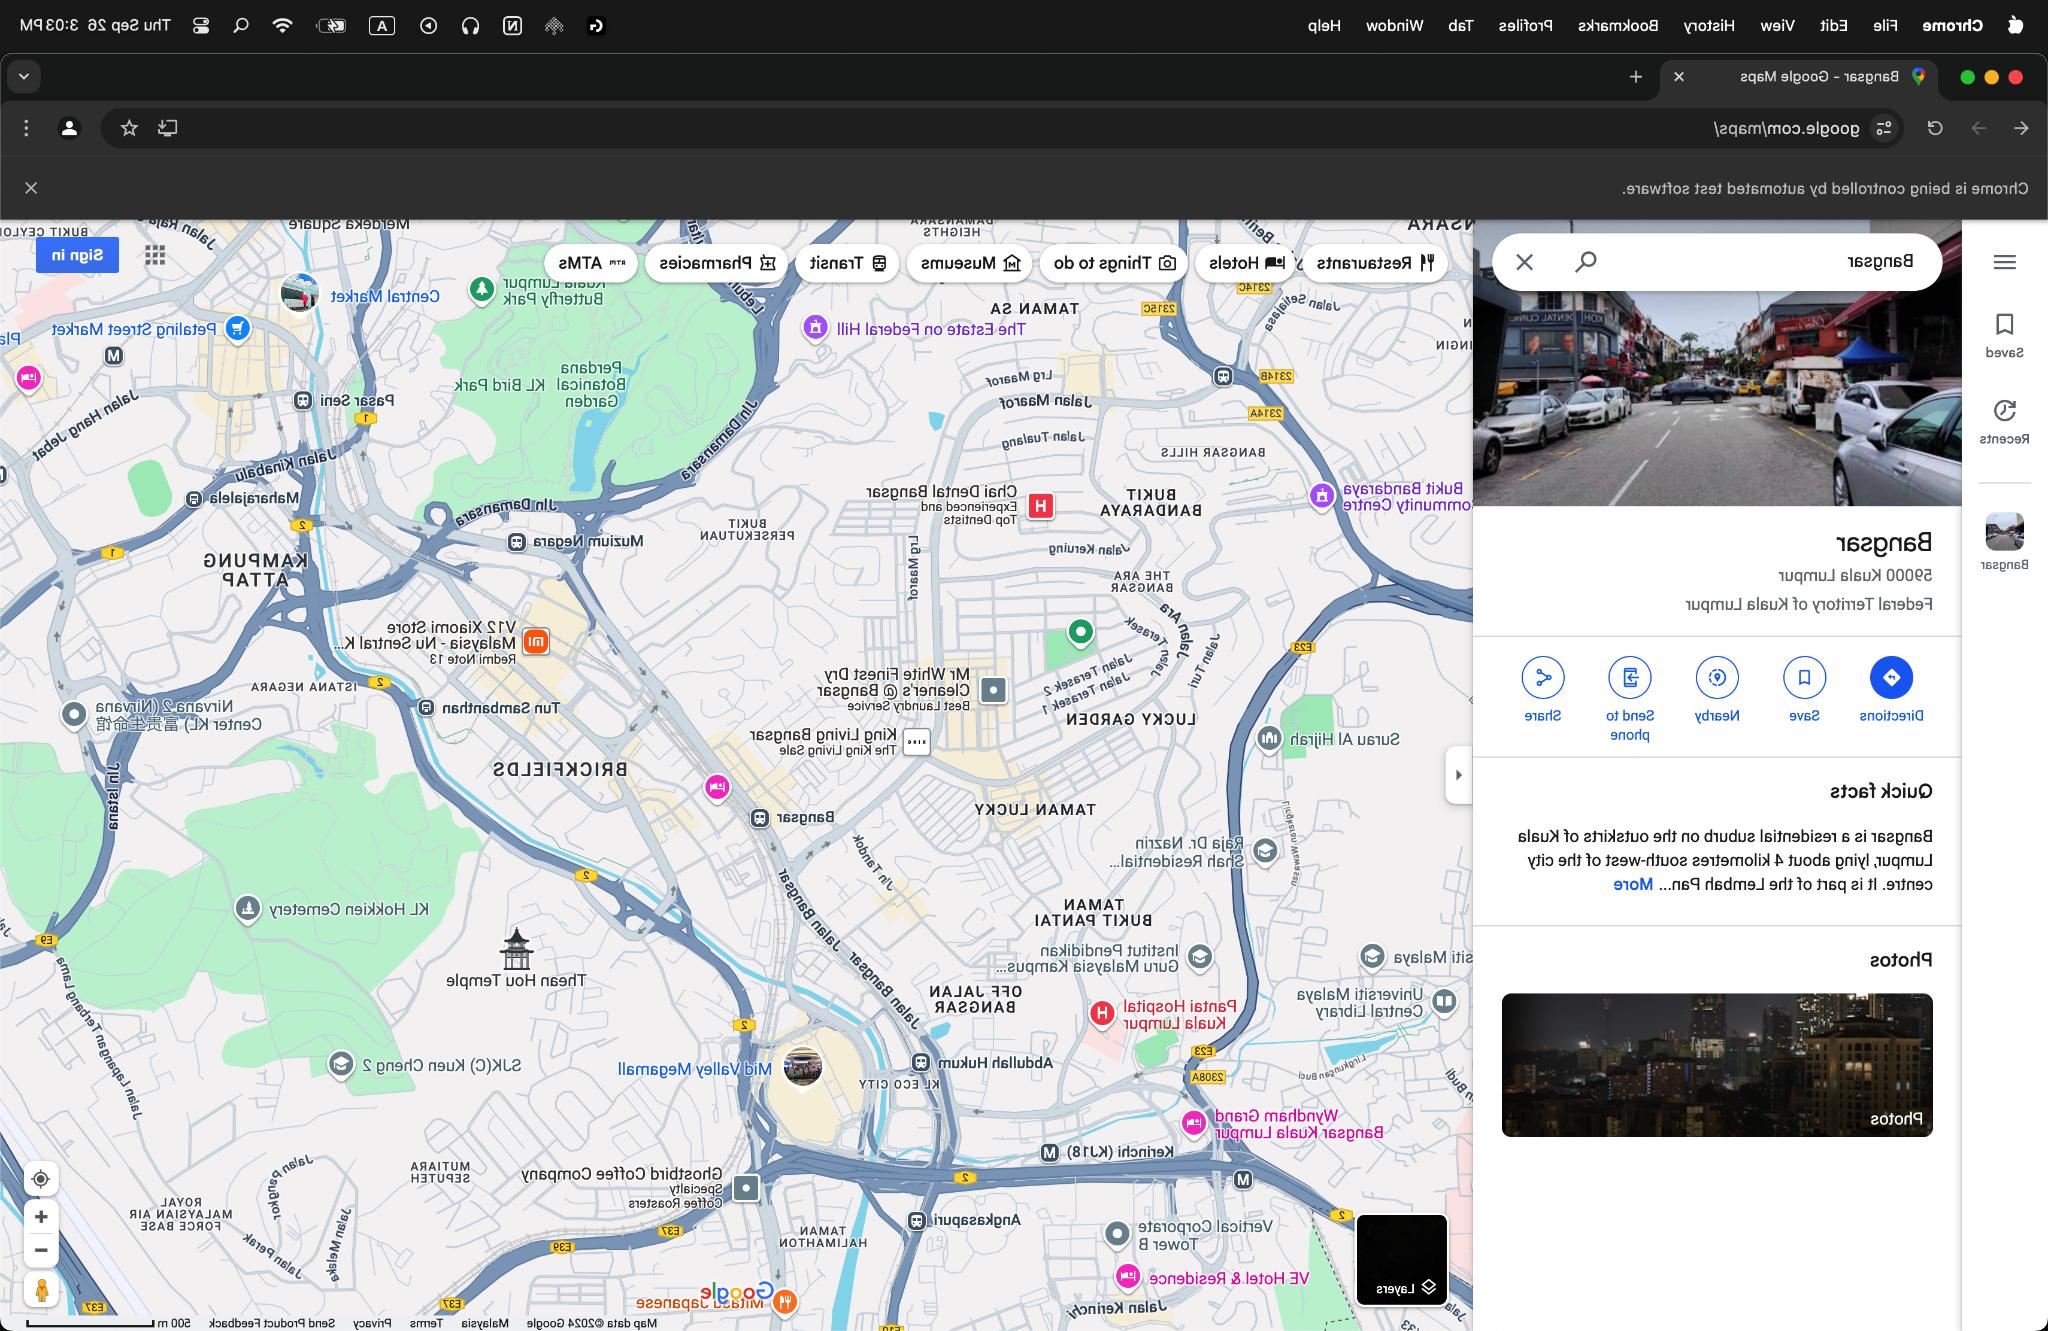Click Suria Al Hijrah mosque marker
Viewport: 2048px width, 1331px height.
[x=1269, y=739]
